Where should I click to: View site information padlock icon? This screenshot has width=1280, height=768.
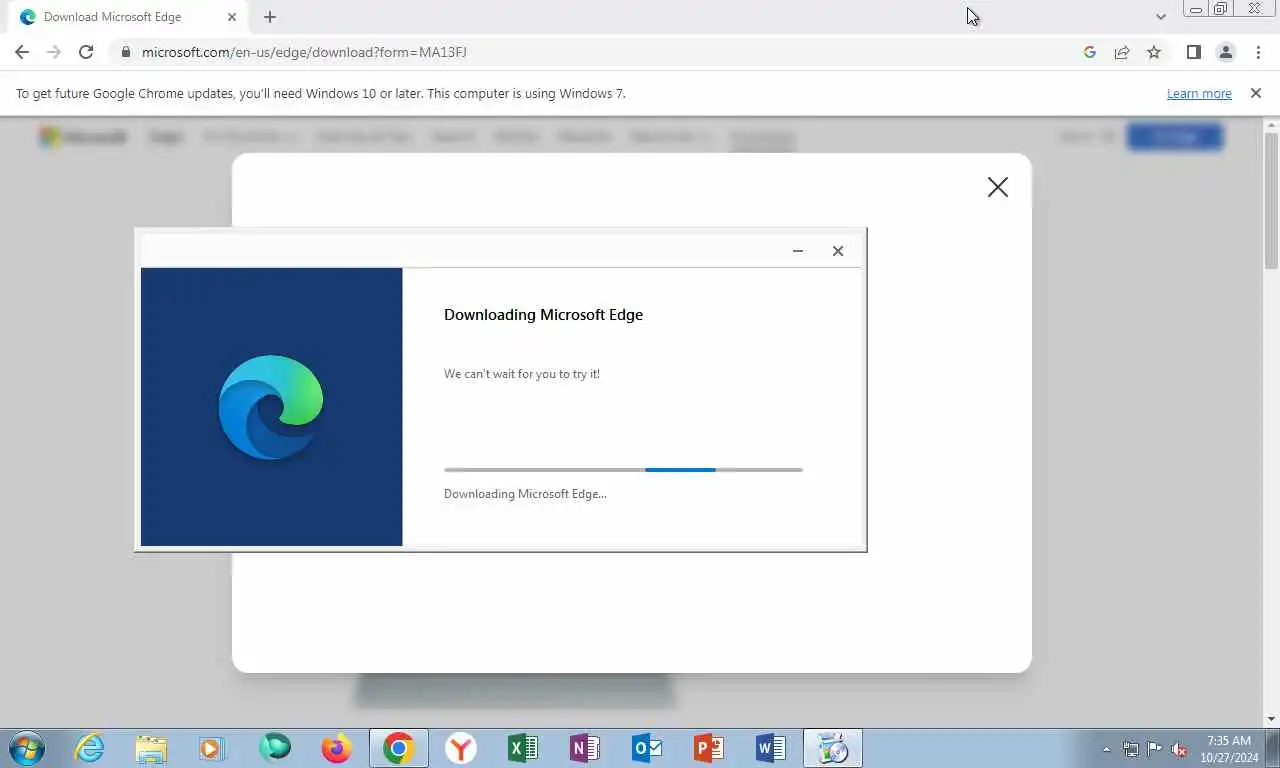[x=125, y=52]
